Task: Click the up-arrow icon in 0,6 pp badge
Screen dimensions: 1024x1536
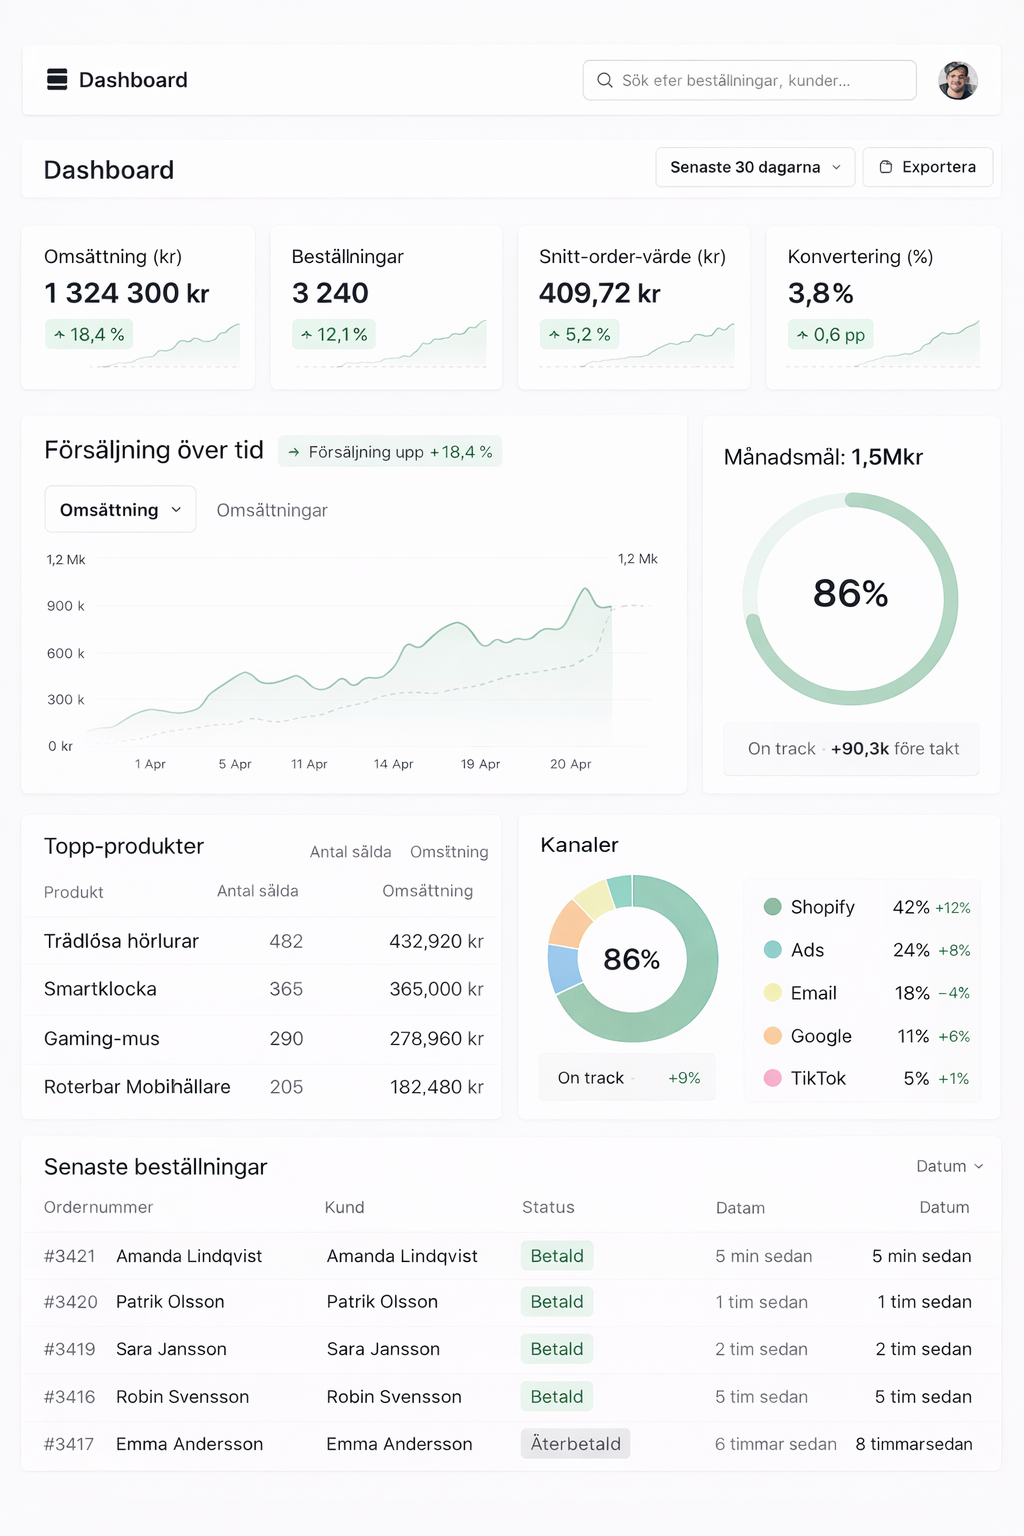Action: [802, 335]
